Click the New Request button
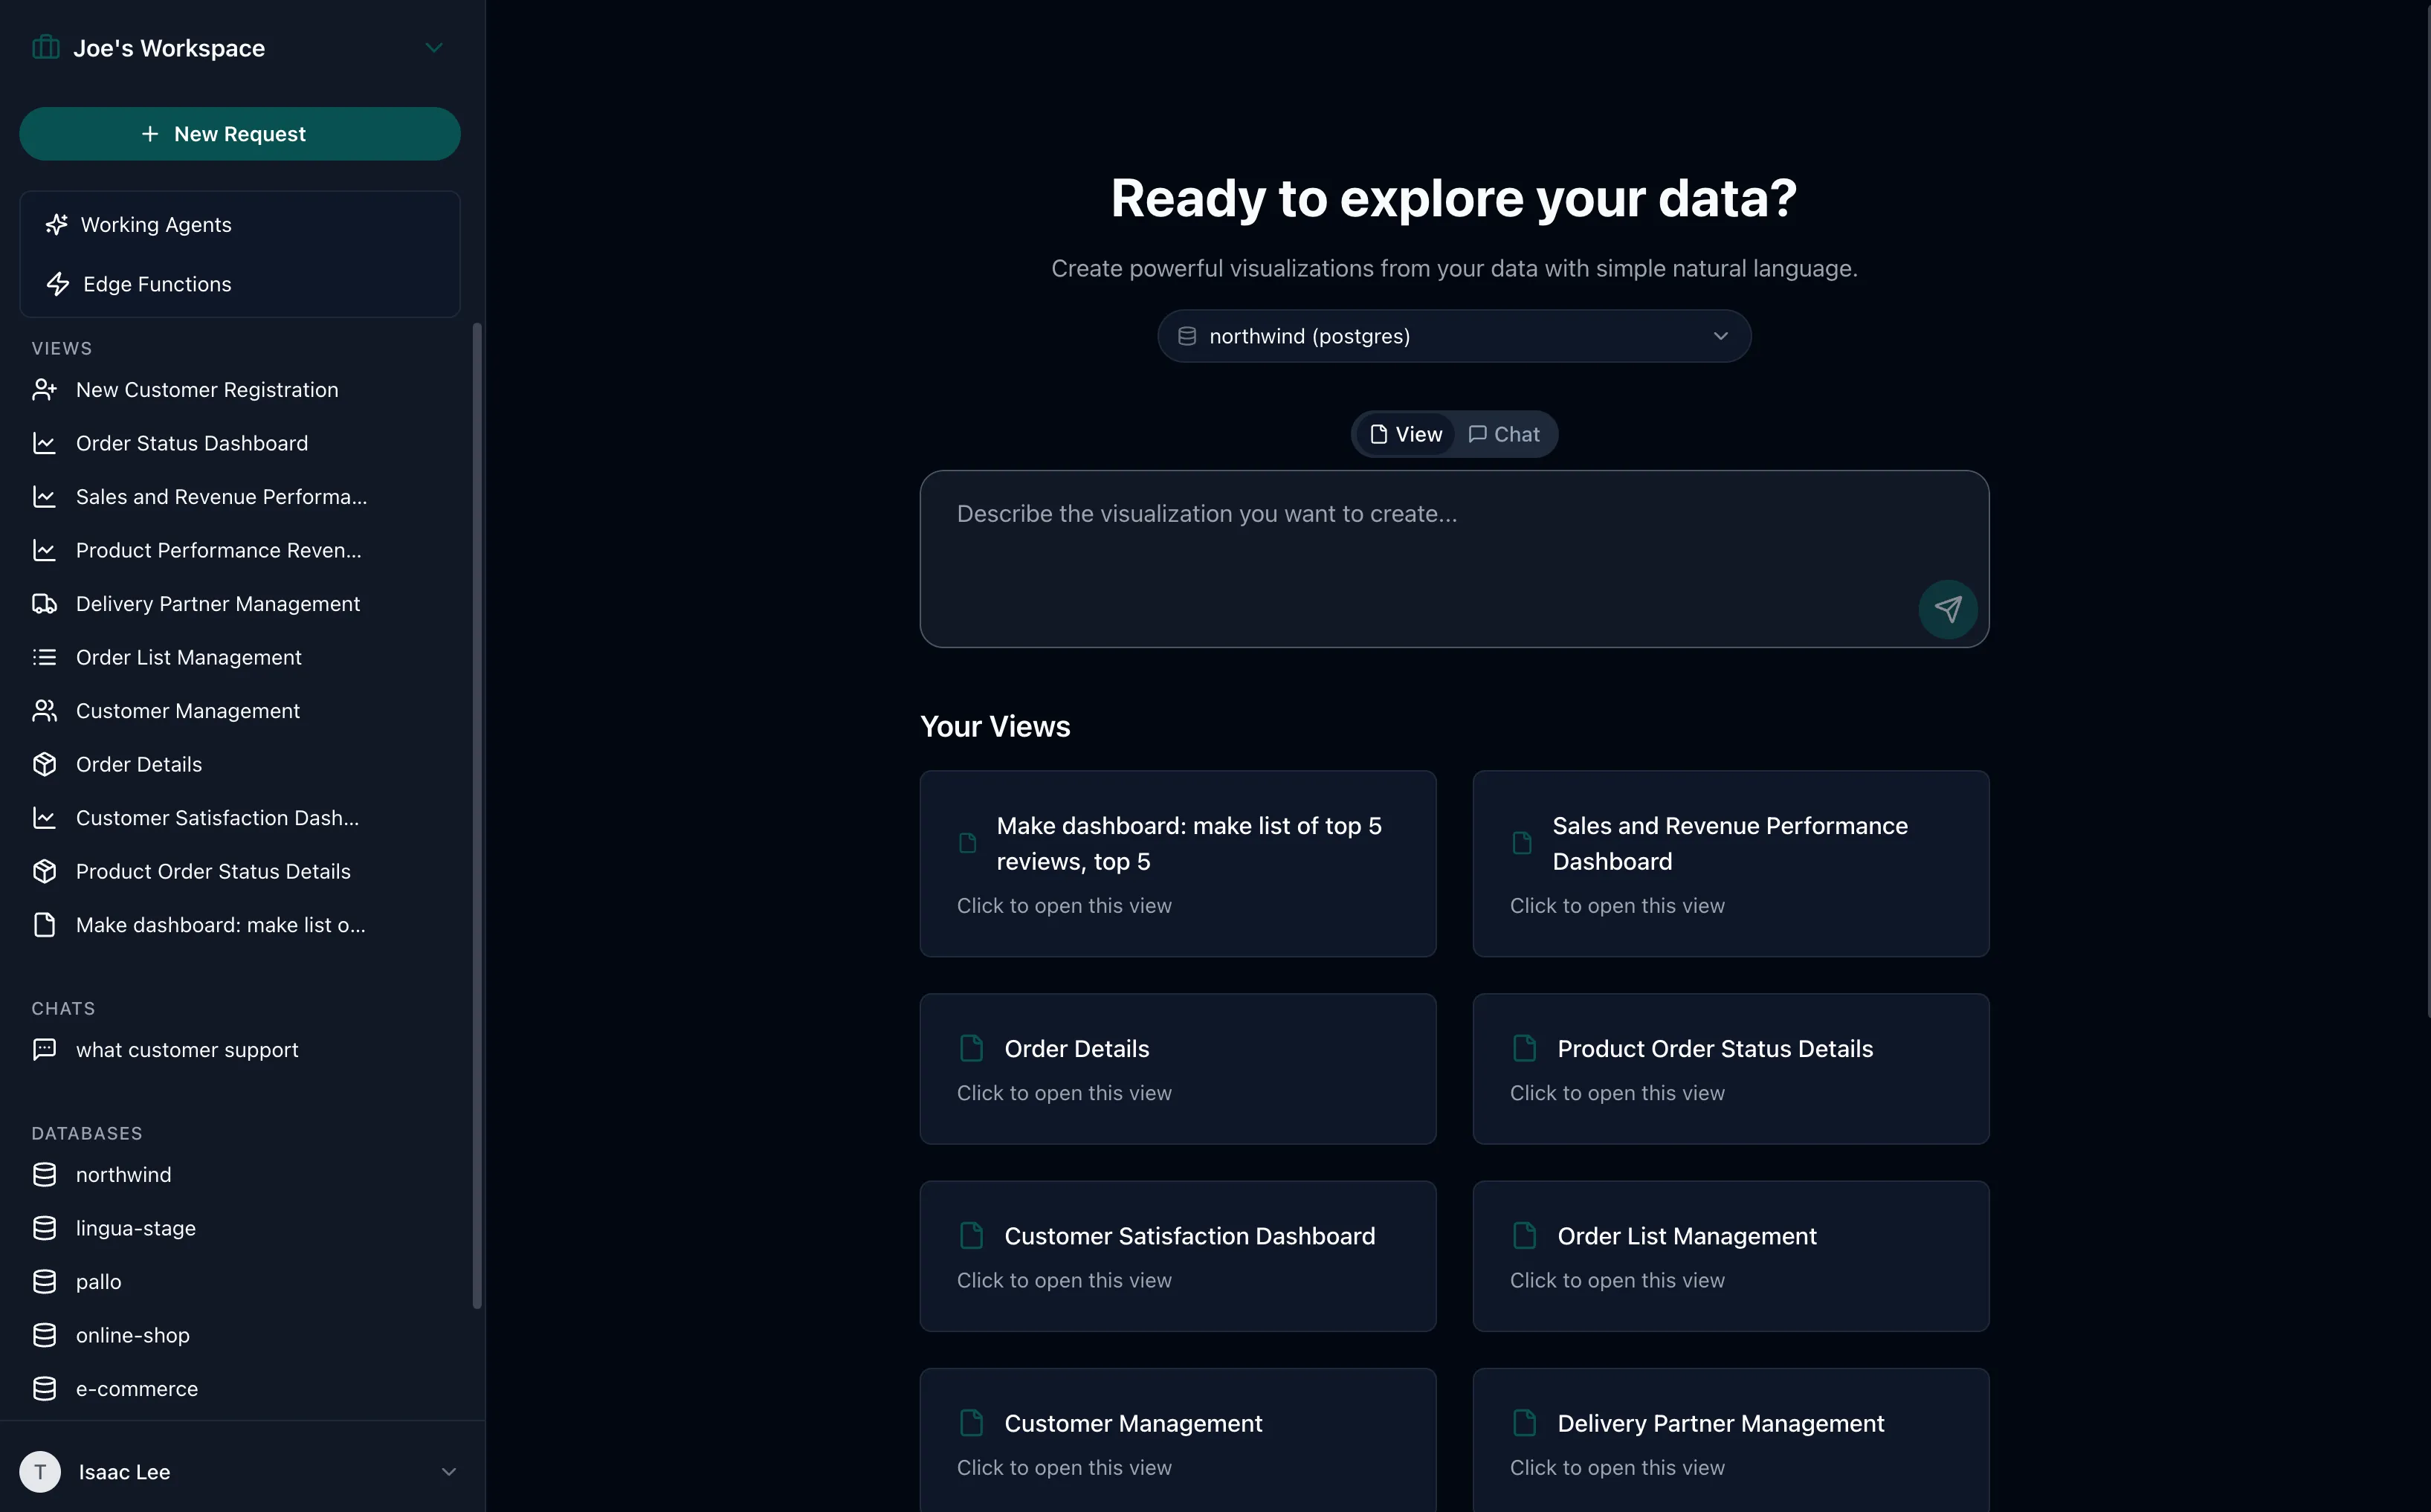This screenshot has height=1512, width=2431. coord(240,133)
